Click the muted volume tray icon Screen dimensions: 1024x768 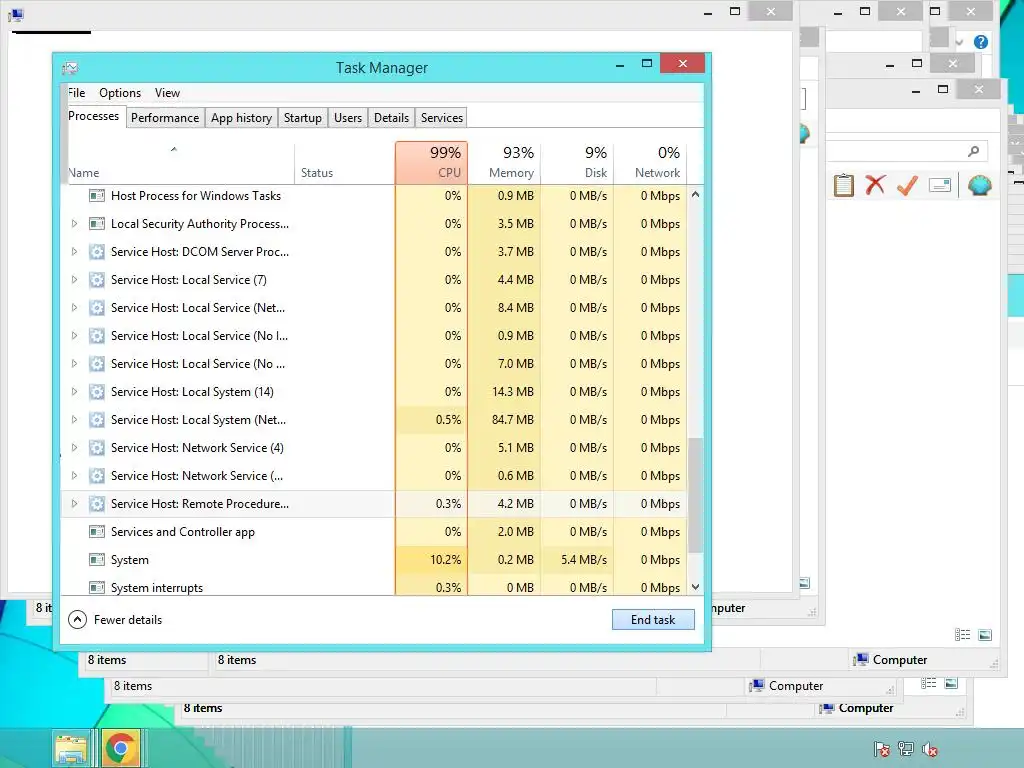point(929,749)
